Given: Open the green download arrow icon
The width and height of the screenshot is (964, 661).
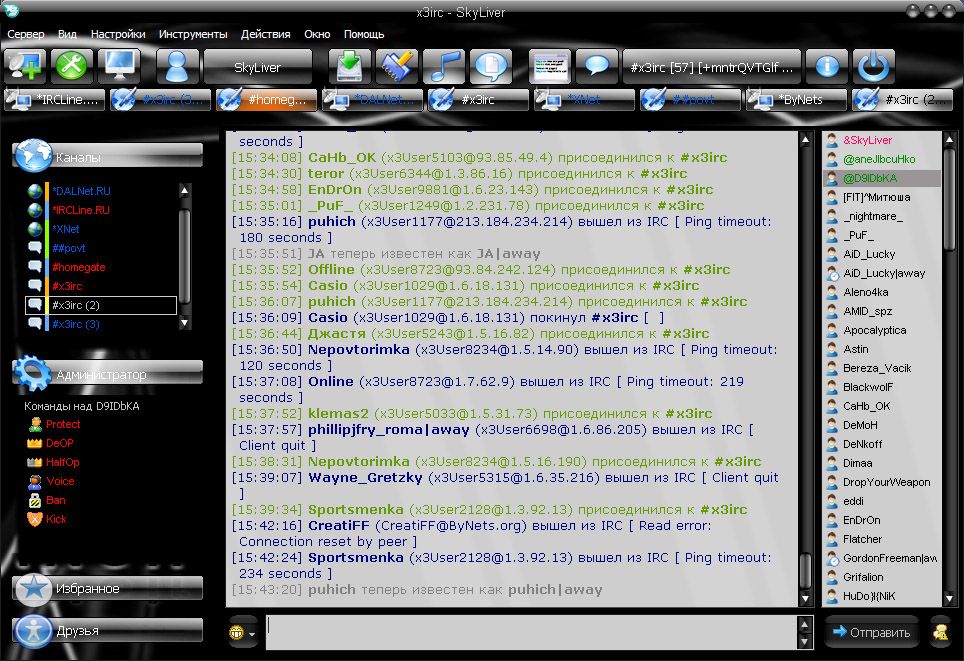Looking at the screenshot, I should point(350,66).
